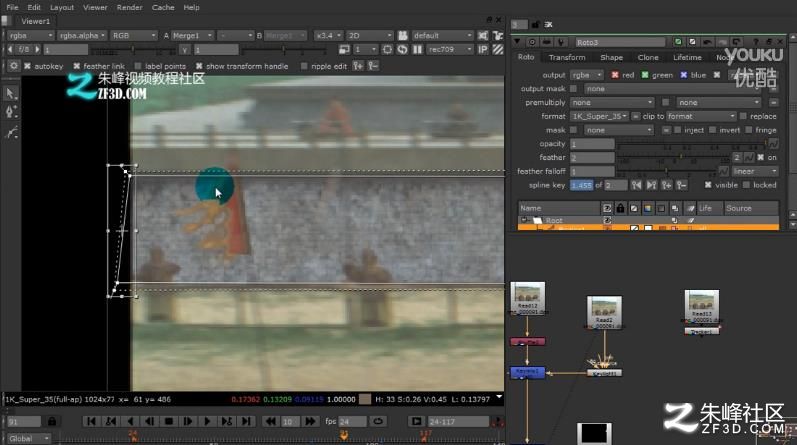Open the Global timeline range dropdown

coord(28,438)
